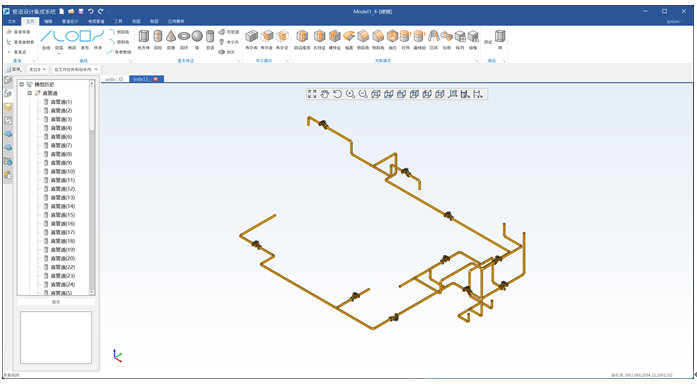Select the straight line curve tool
Image resolution: width=697 pixels, height=385 pixels.
point(46,39)
